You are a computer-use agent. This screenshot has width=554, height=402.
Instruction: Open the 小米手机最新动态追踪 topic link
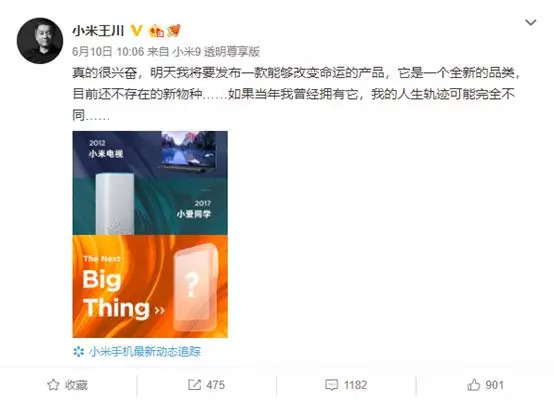pos(145,351)
